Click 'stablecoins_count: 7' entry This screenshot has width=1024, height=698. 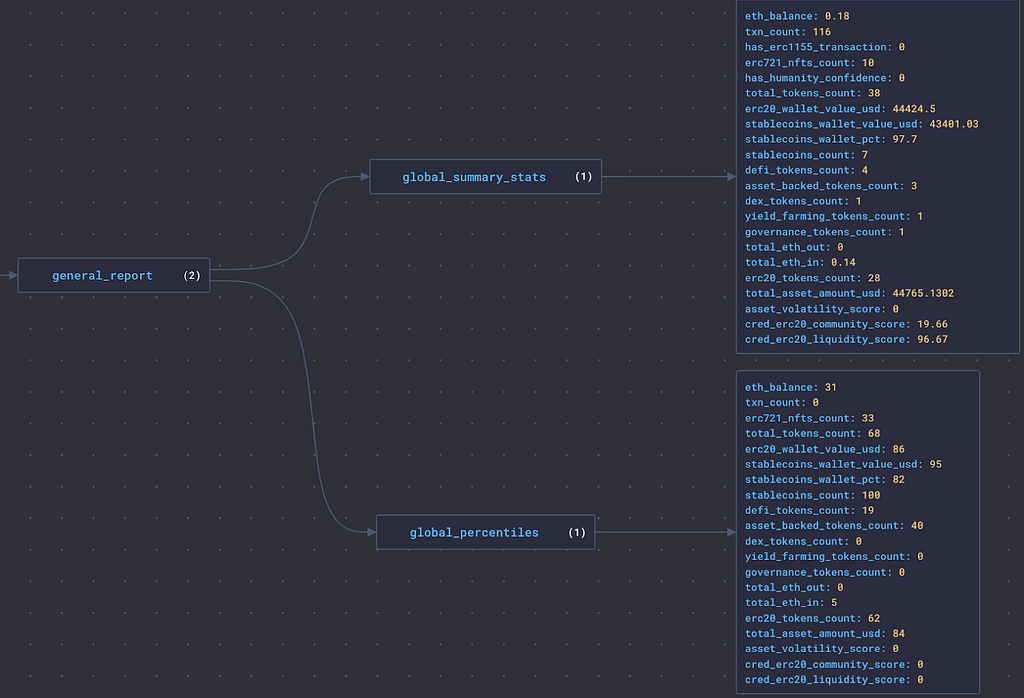[806, 155]
